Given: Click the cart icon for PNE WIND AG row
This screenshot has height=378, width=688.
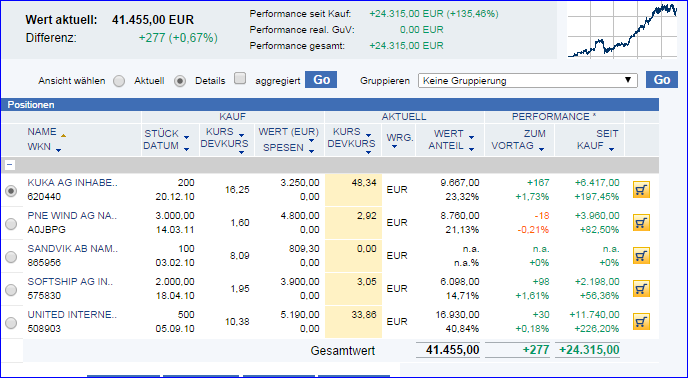Looking at the screenshot, I should tap(641, 223).
